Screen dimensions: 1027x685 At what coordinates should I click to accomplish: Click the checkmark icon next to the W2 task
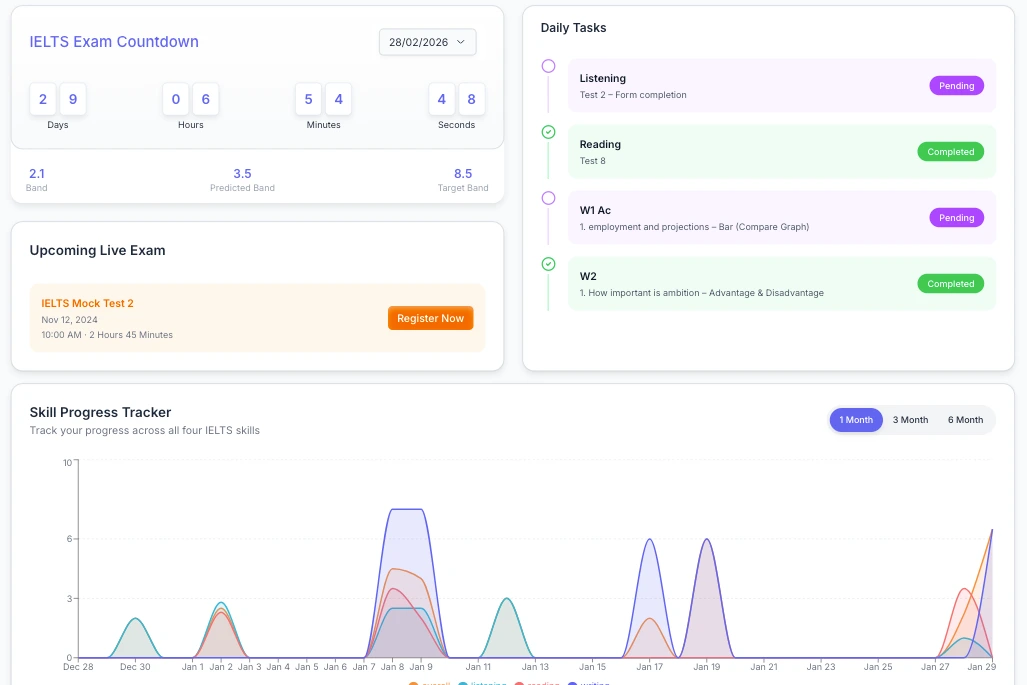click(x=547, y=264)
